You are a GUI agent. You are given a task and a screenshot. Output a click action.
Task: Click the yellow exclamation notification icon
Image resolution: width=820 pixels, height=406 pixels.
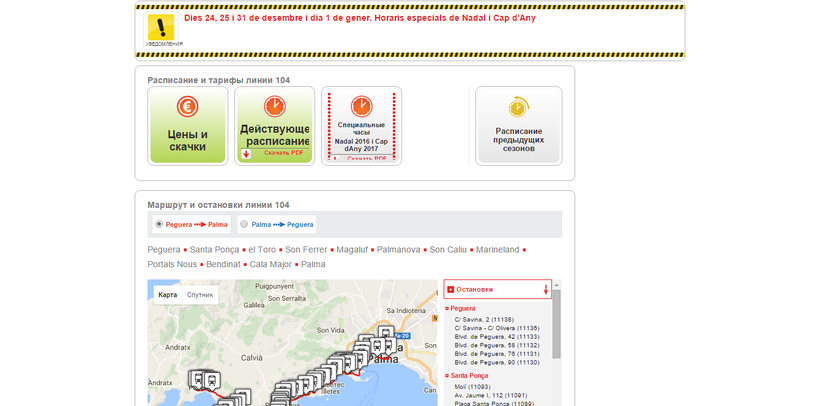click(160, 28)
